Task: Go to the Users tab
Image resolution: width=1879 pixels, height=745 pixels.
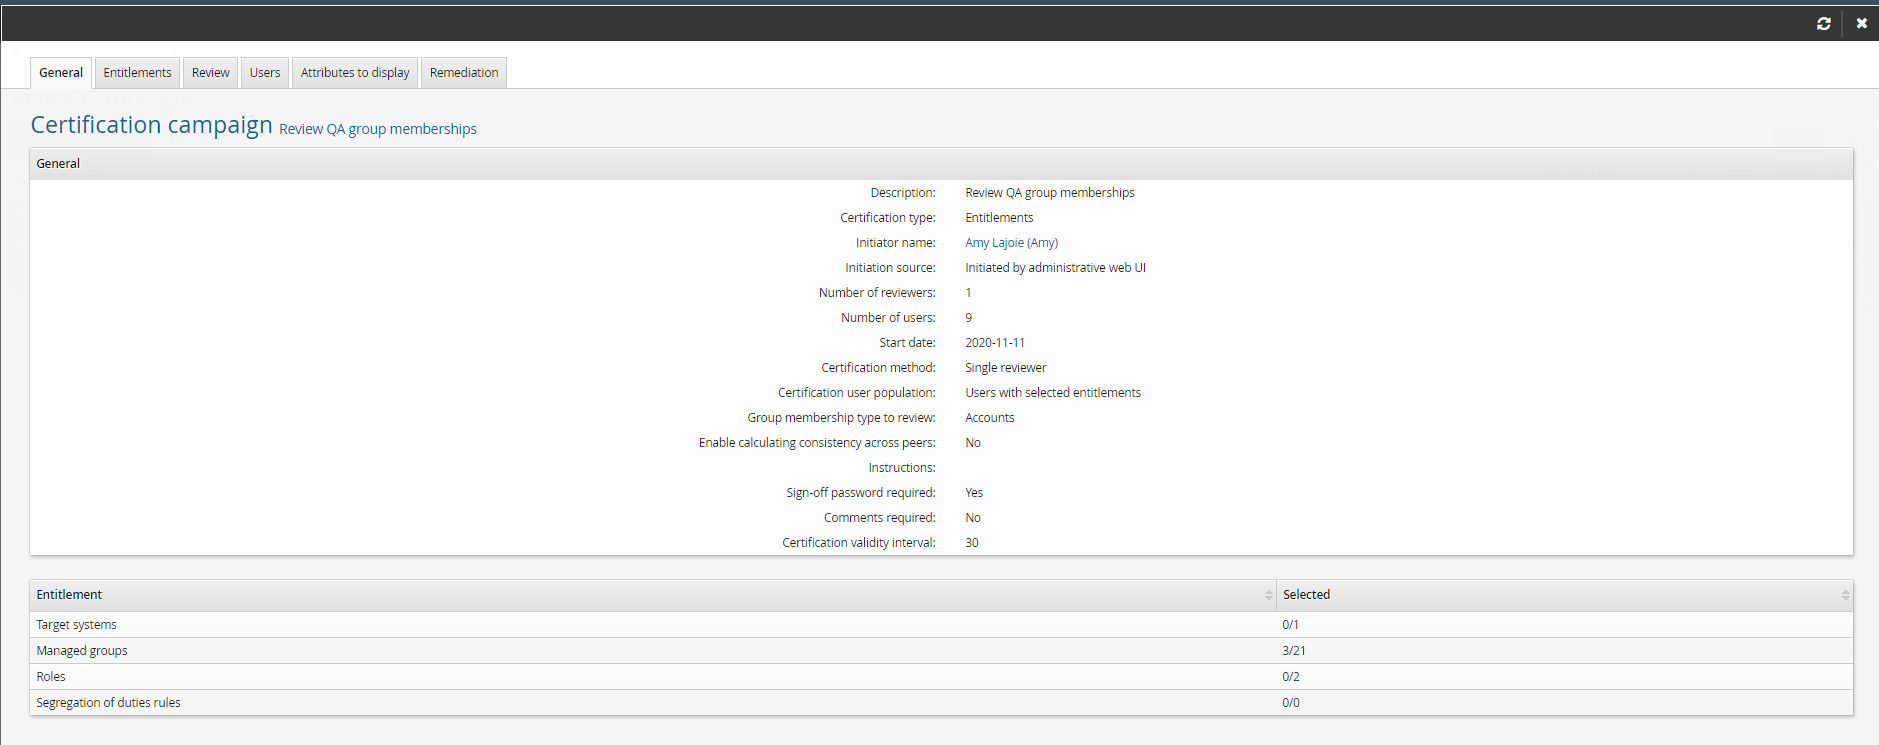Action: pyautogui.click(x=265, y=73)
